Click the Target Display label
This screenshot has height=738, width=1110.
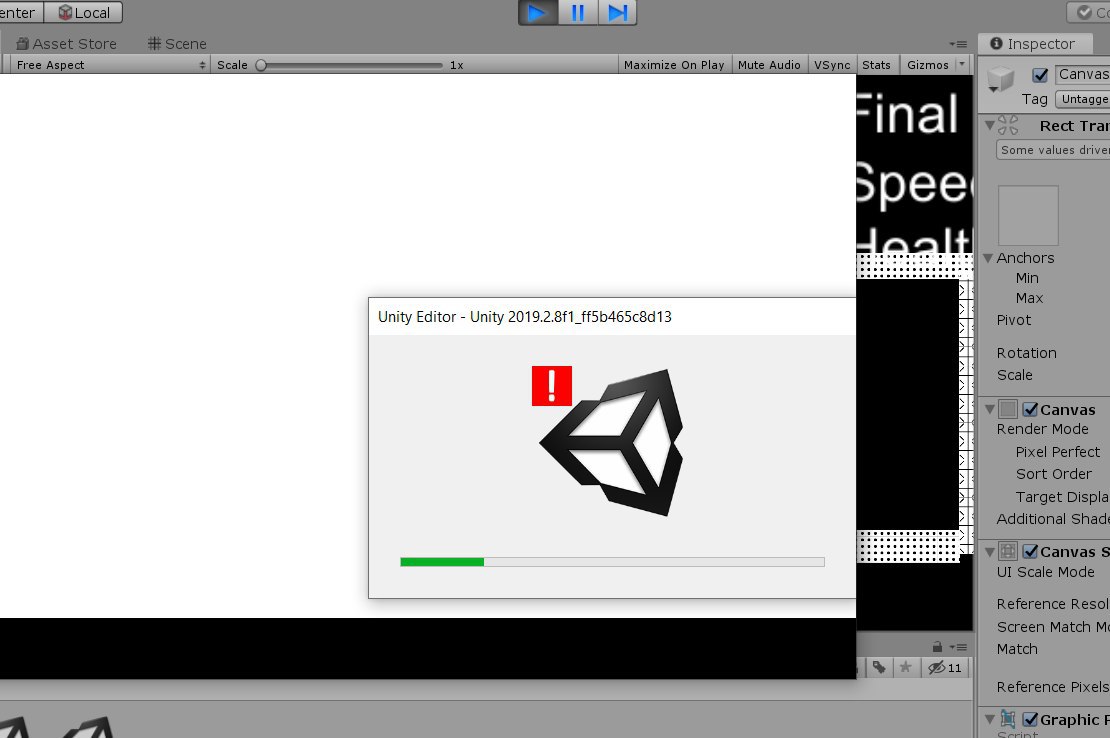pos(1062,497)
